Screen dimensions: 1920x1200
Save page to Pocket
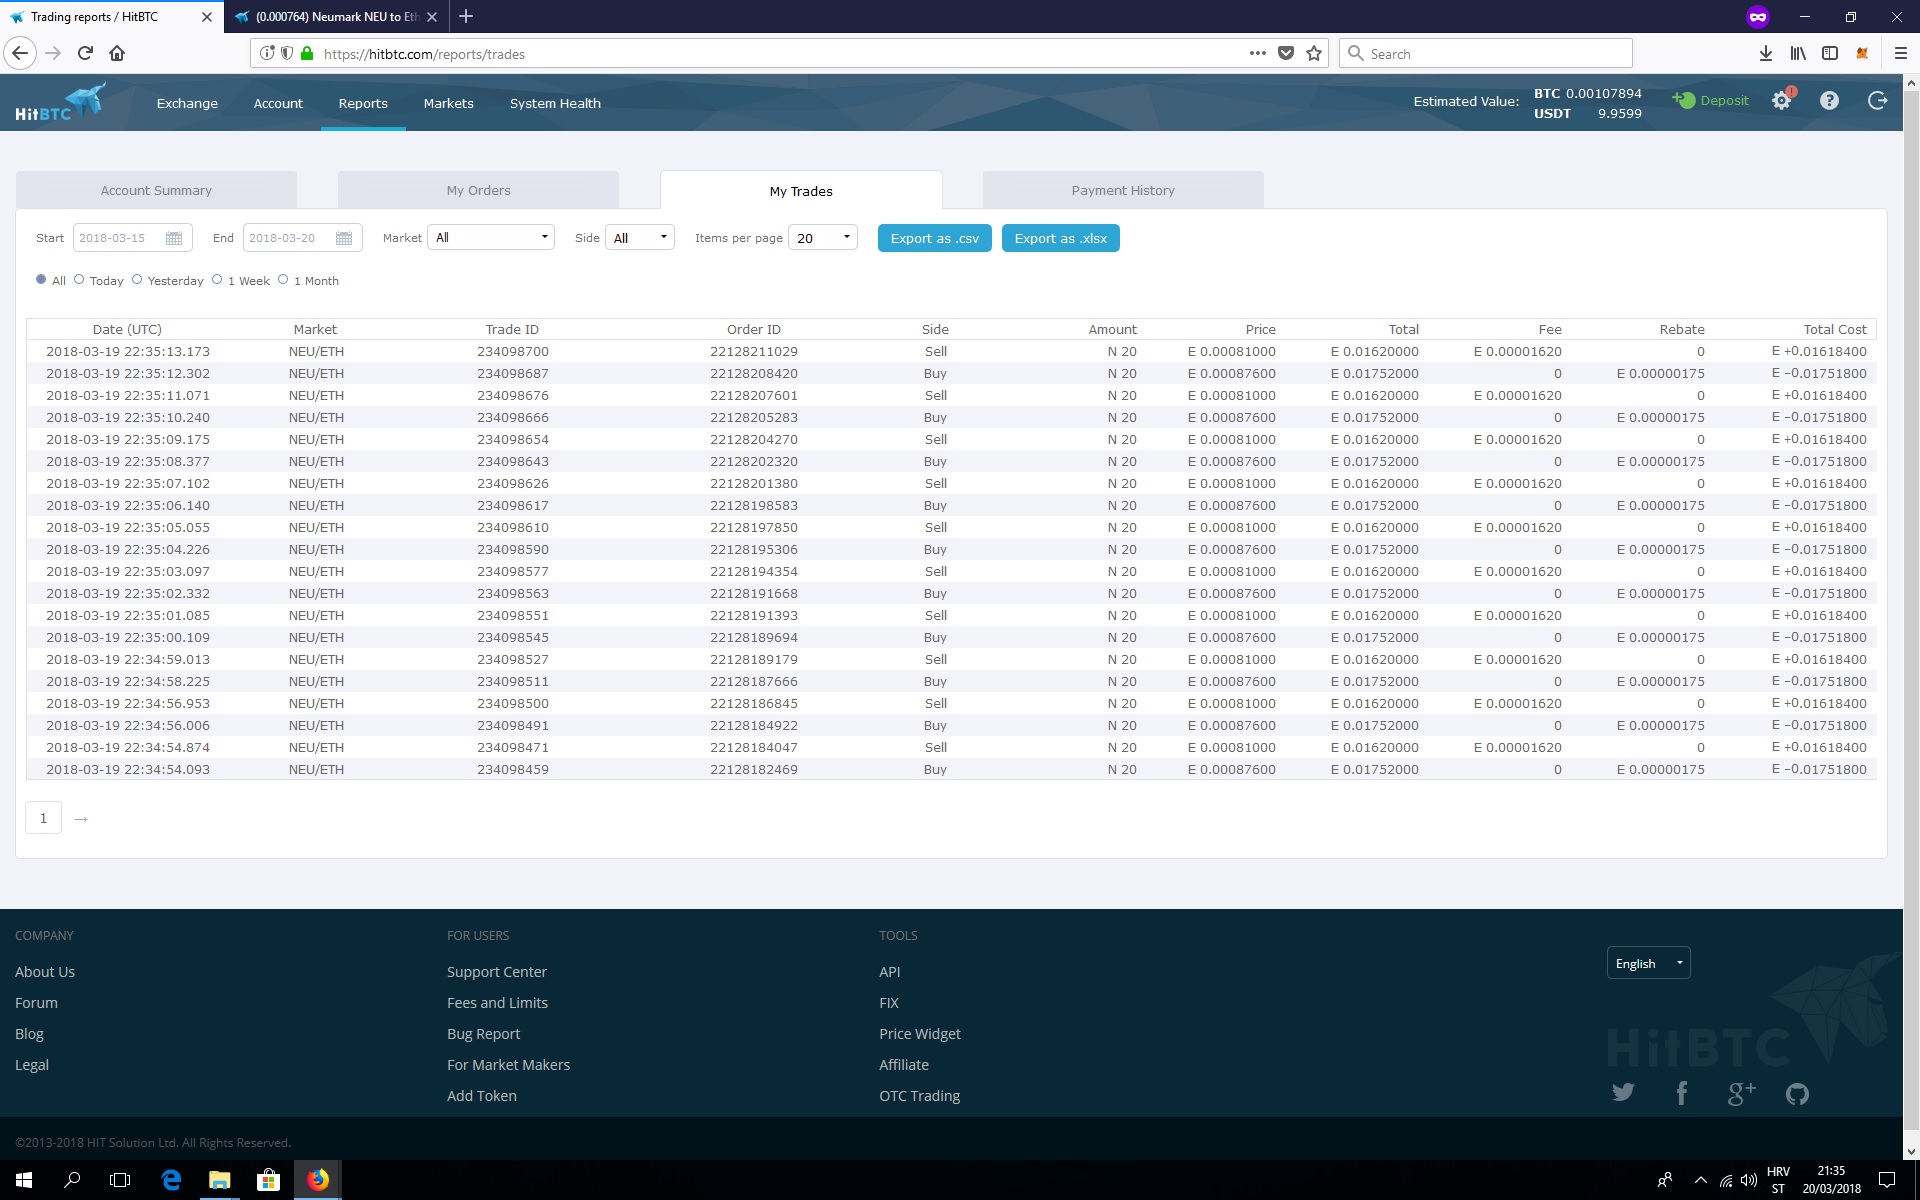(x=1286, y=53)
